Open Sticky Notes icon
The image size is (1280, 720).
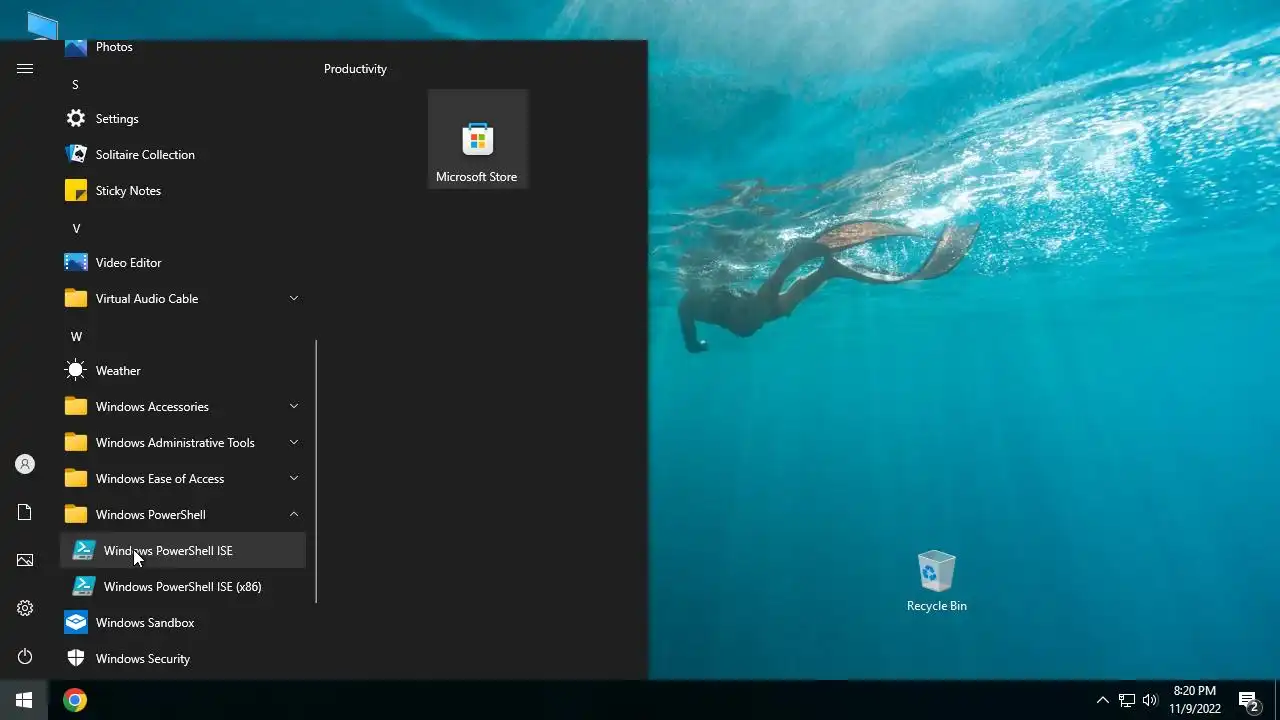pos(76,190)
